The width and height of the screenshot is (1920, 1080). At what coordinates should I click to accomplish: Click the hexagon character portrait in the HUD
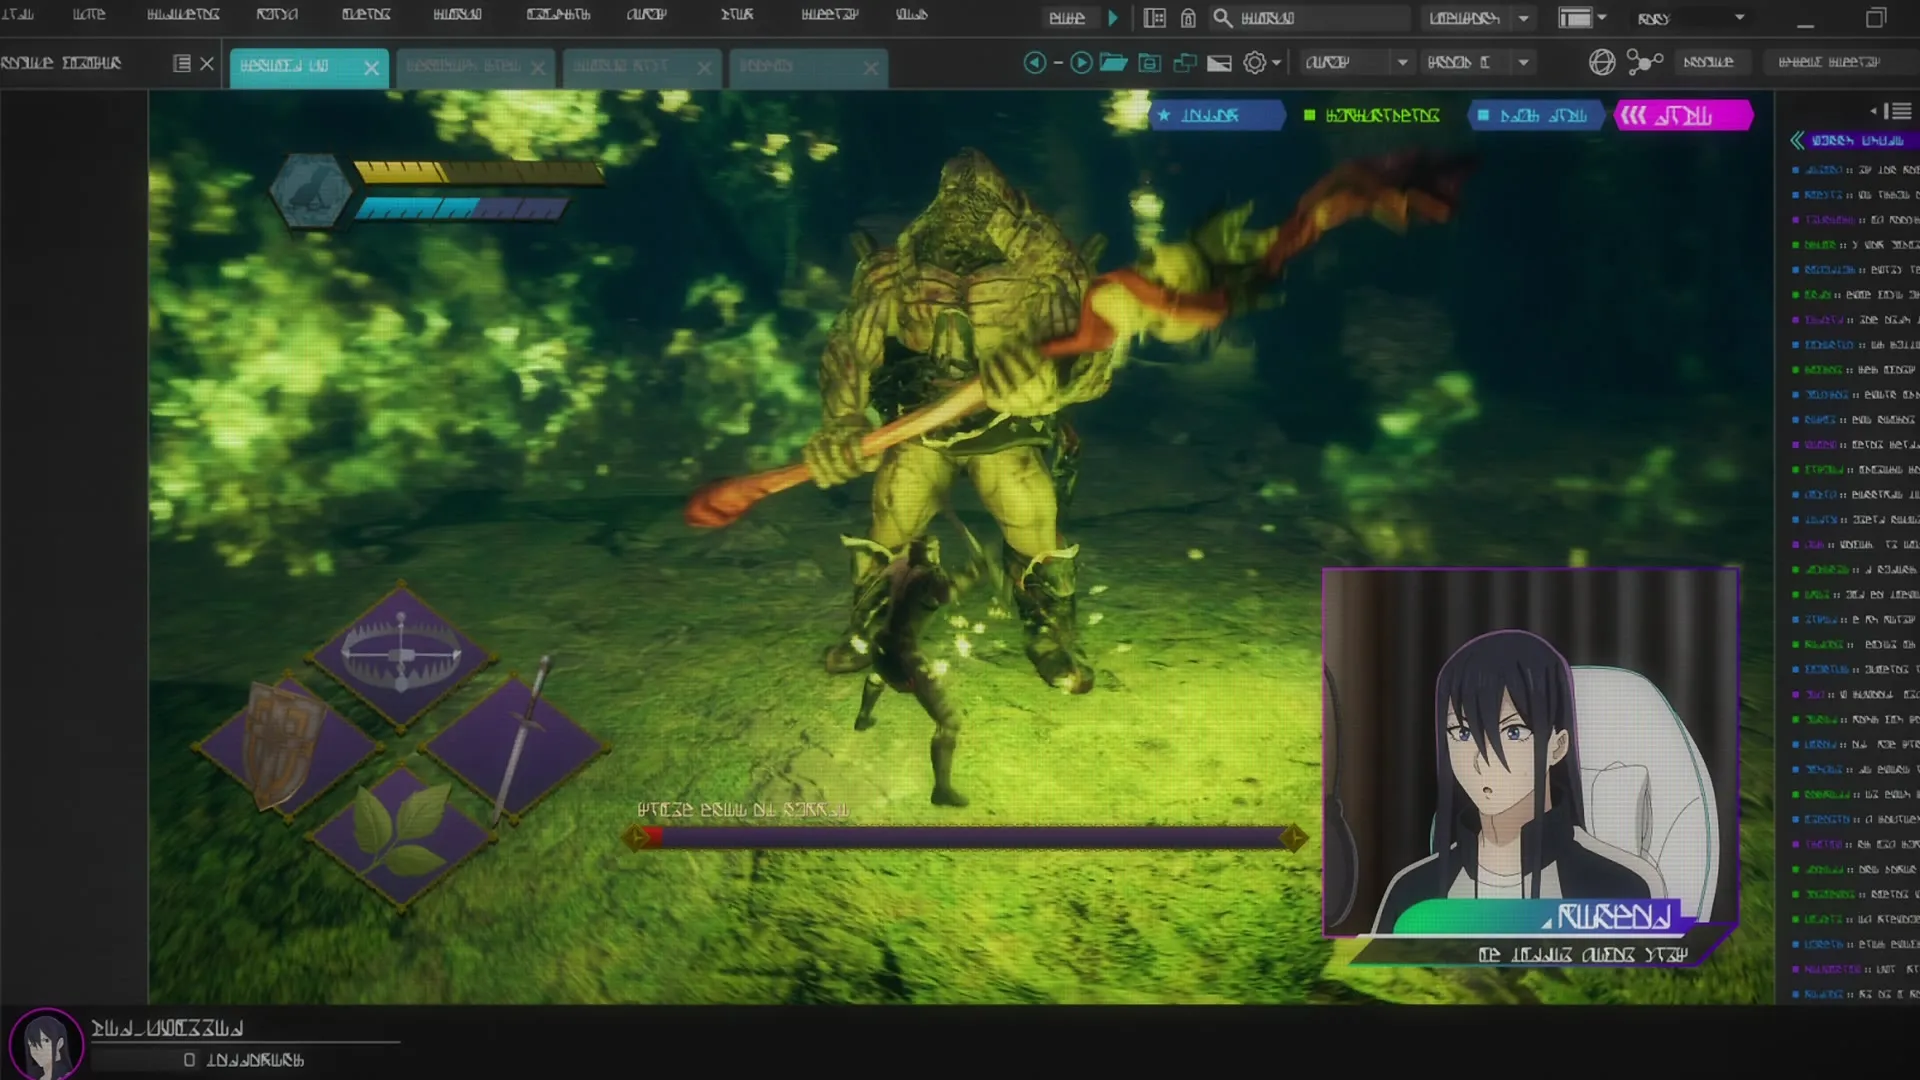311,190
